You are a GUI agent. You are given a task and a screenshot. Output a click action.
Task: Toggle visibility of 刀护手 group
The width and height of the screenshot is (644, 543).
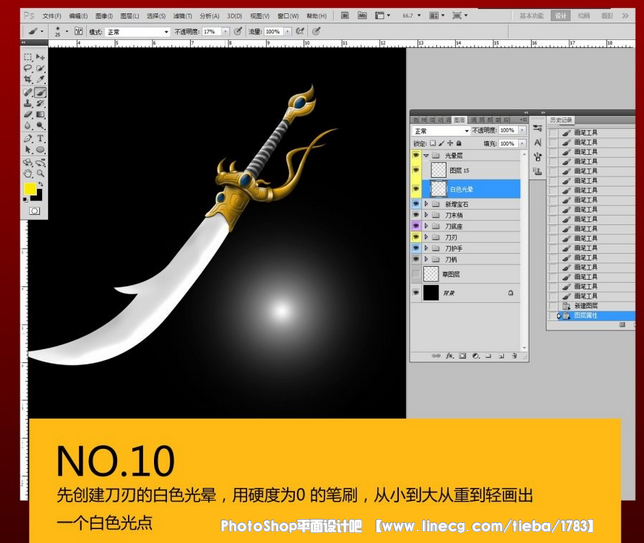pyautogui.click(x=416, y=248)
